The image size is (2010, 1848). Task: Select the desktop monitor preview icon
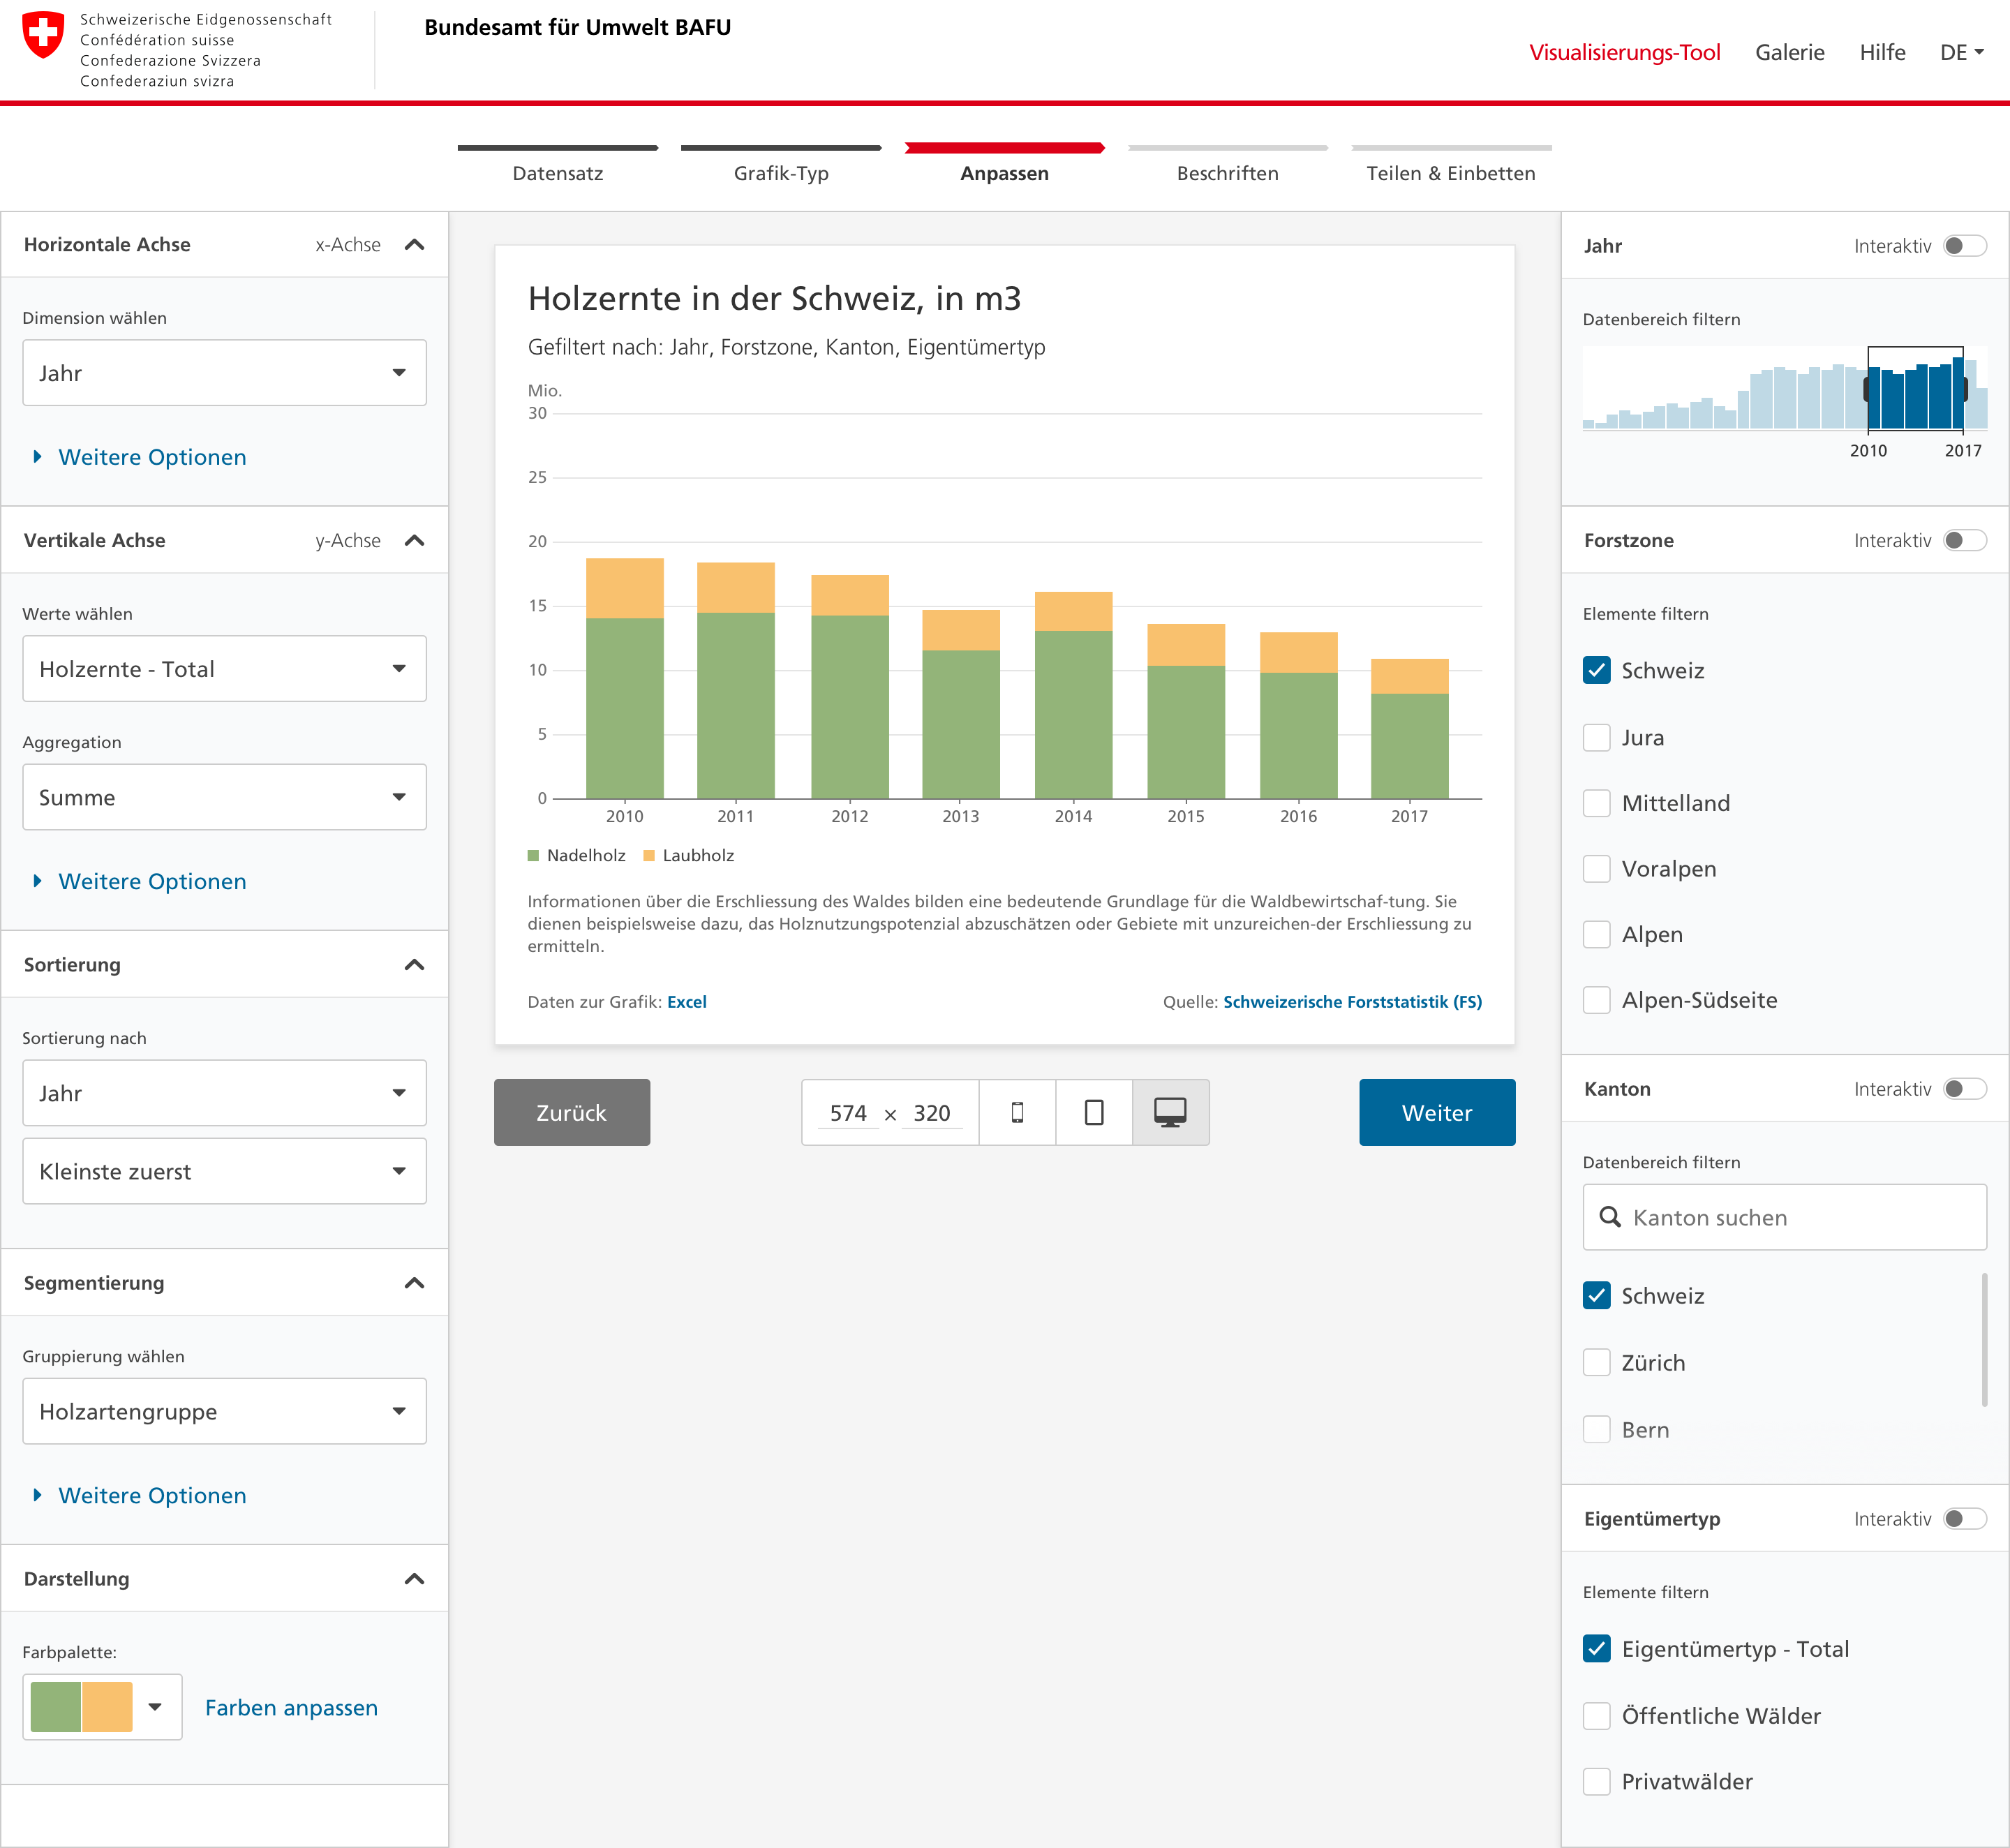click(1170, 1112)
